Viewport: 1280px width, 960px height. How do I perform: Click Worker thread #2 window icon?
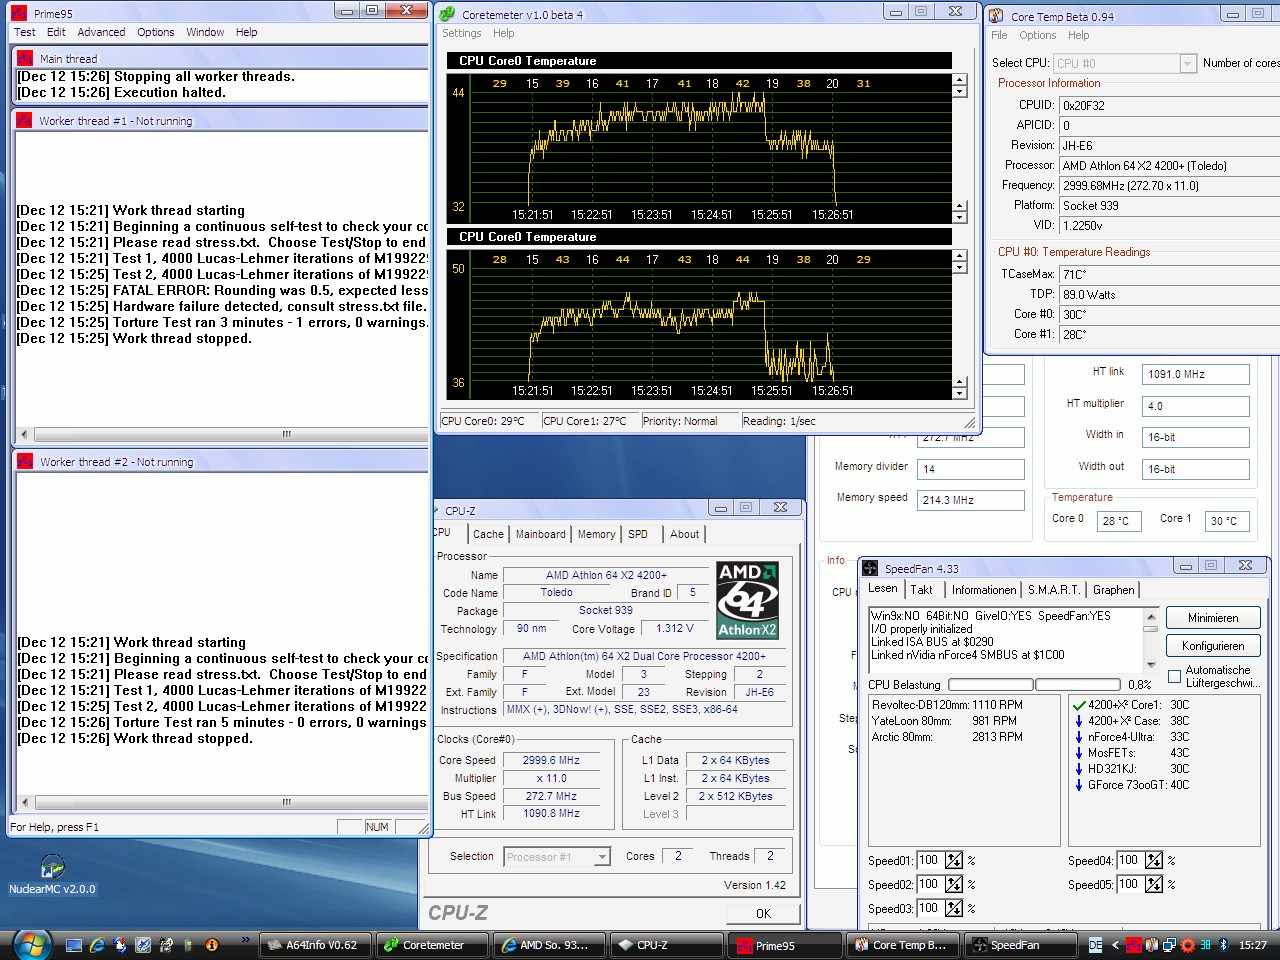24,461
